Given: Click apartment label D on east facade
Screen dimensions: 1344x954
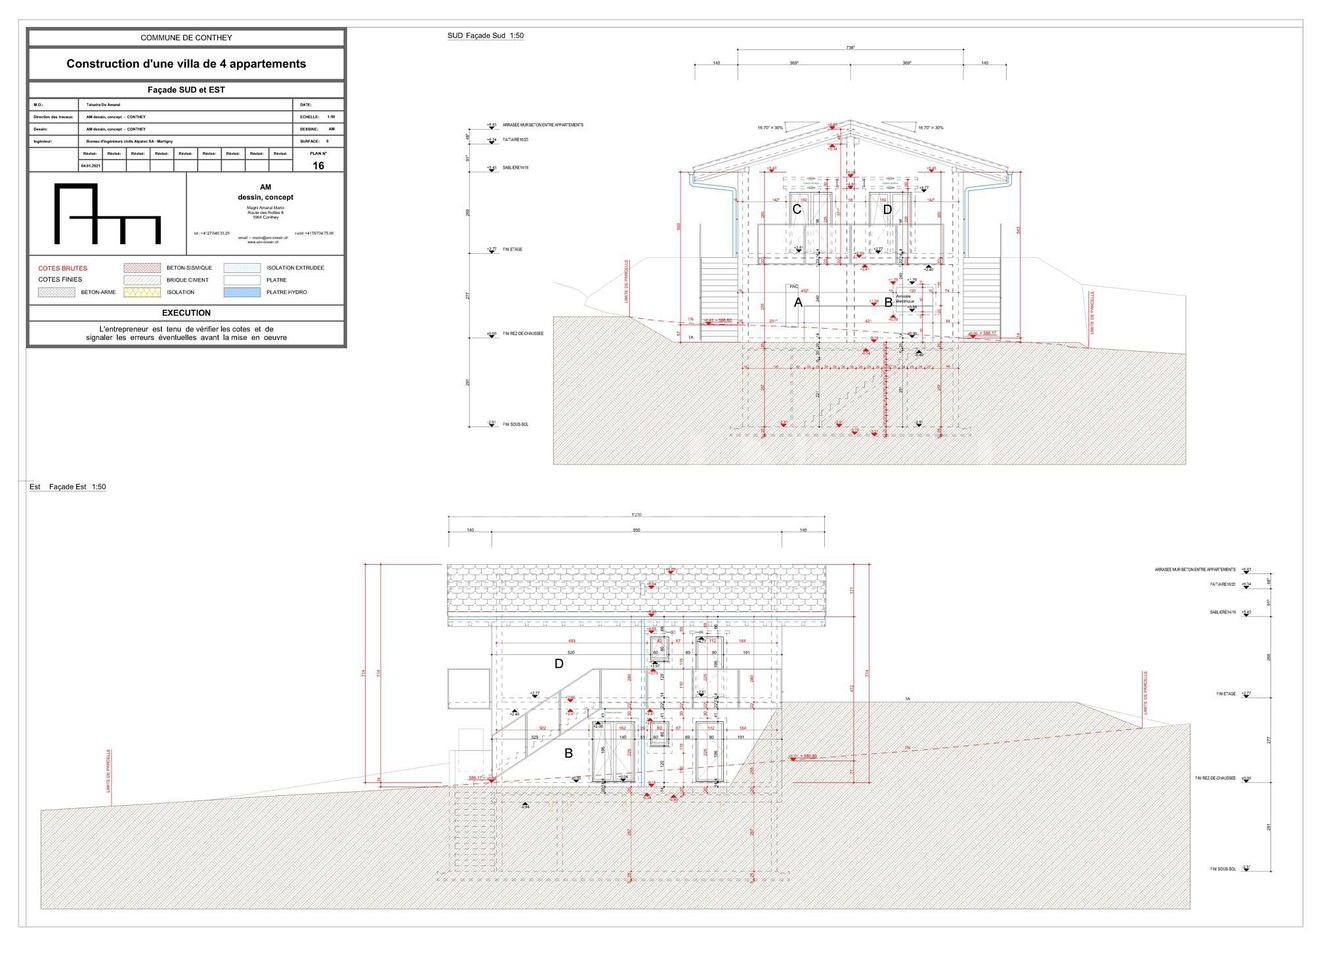Looking at the screenshot, I should pyautogui.click(x=559, y=664).
